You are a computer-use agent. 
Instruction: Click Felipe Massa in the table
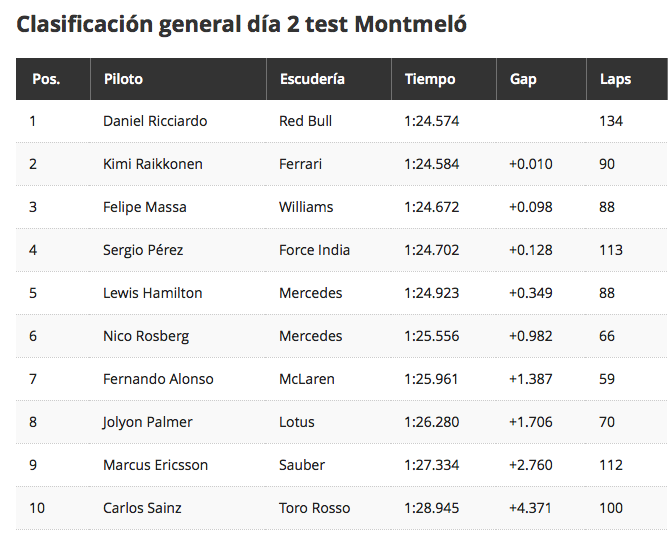pyautogui.click(x=145, y=207)
